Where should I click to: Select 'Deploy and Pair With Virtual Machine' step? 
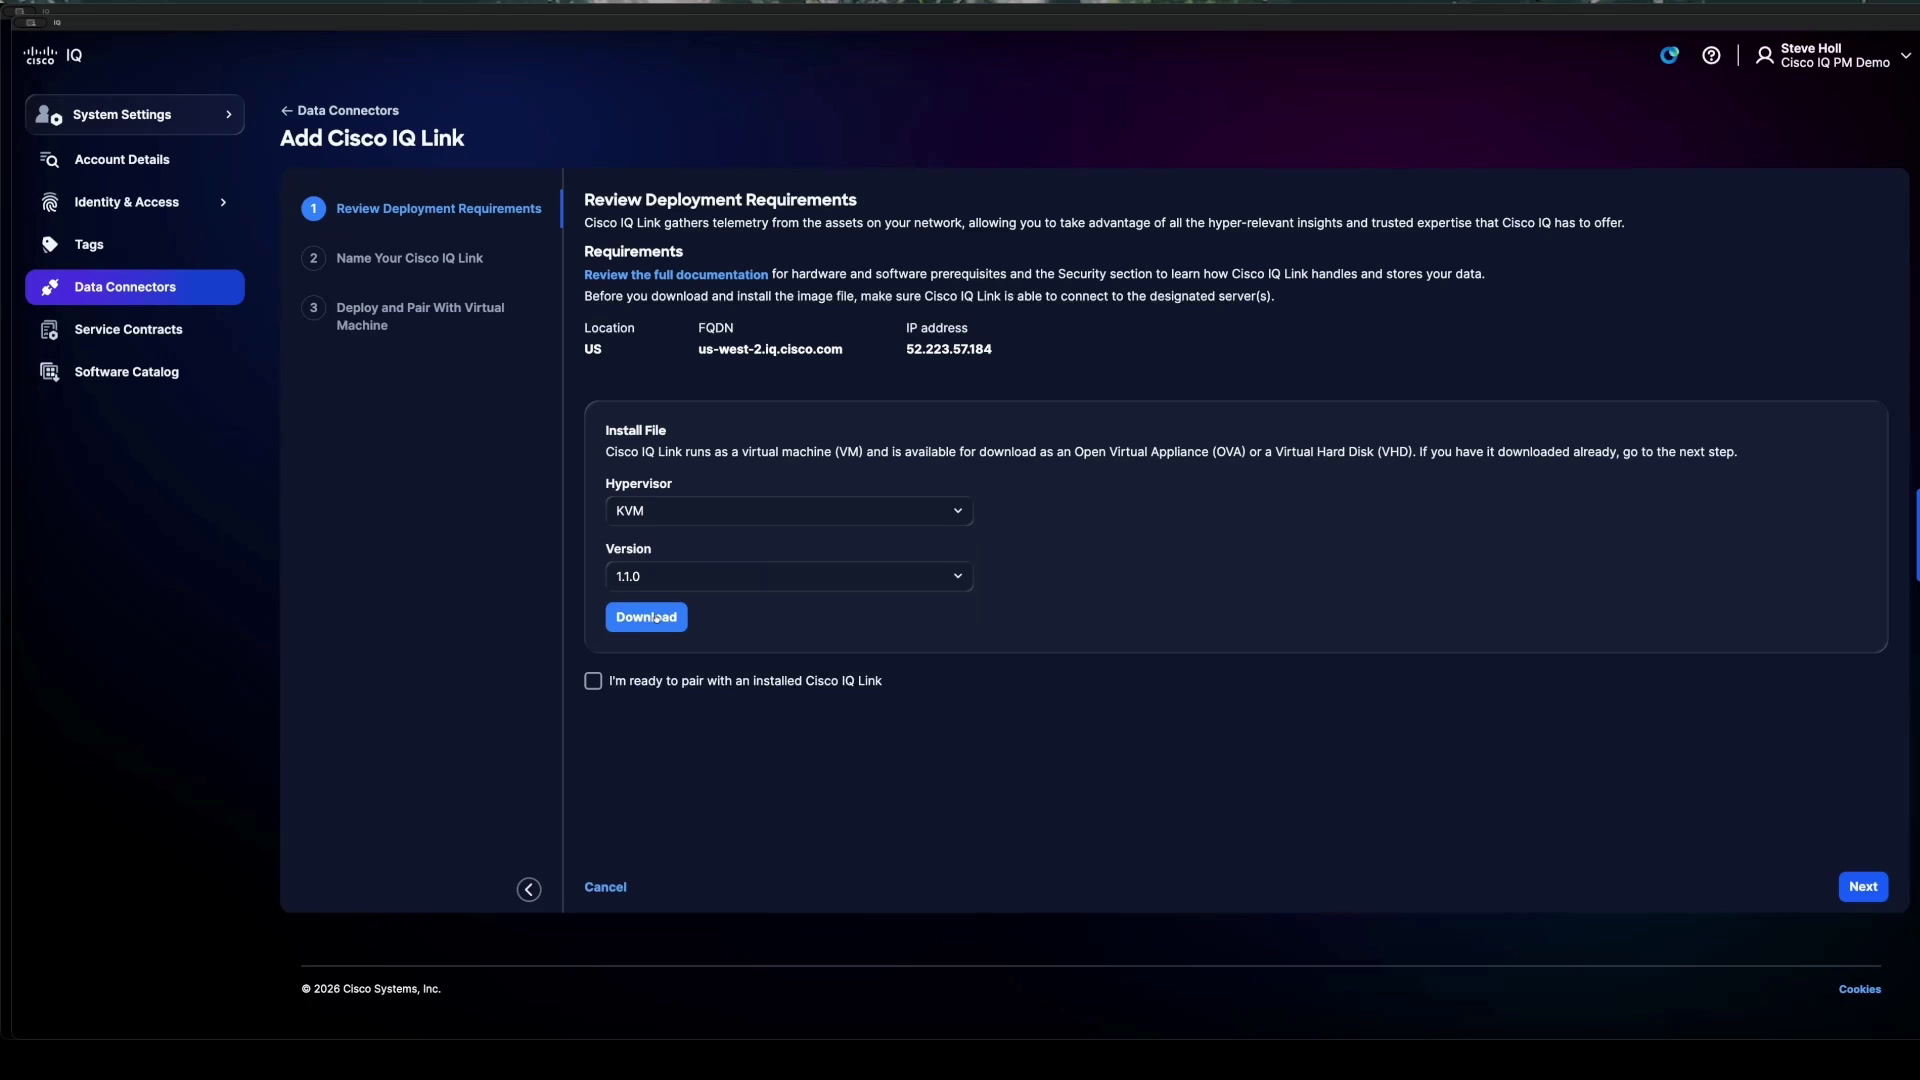click(x=420, y=317)
